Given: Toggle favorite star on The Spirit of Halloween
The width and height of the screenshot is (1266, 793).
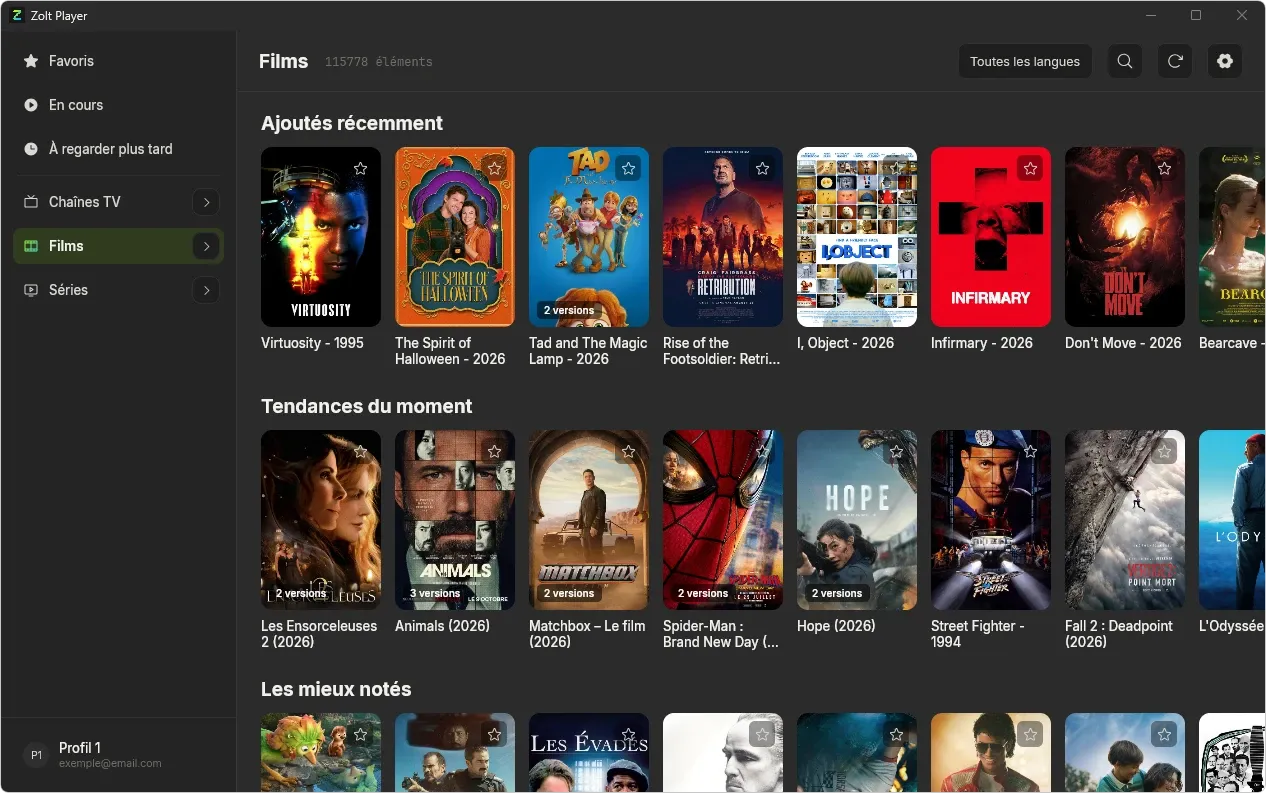Looking at the screenshot, I should tap(495, 168).
